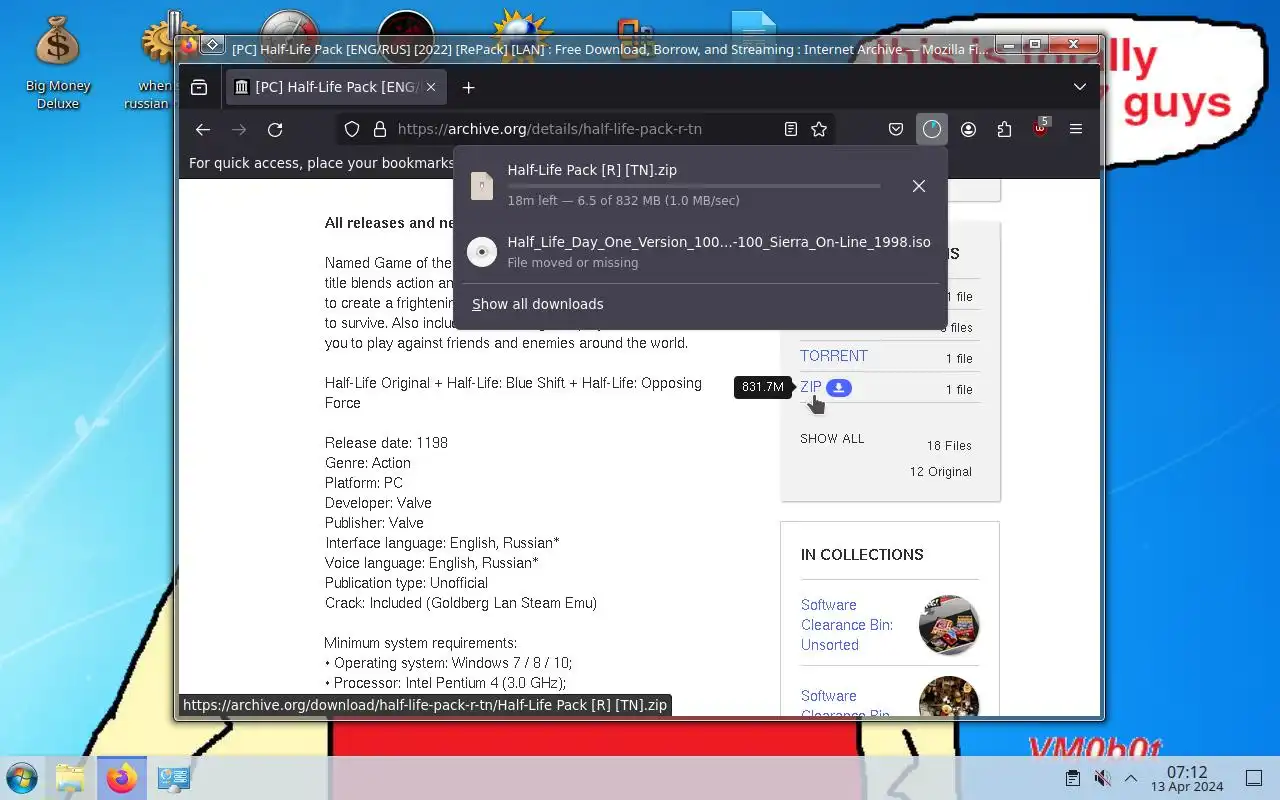Click the clipboard tray icon
Screen dimensions: 1280x800
[x=1072, y=778]
